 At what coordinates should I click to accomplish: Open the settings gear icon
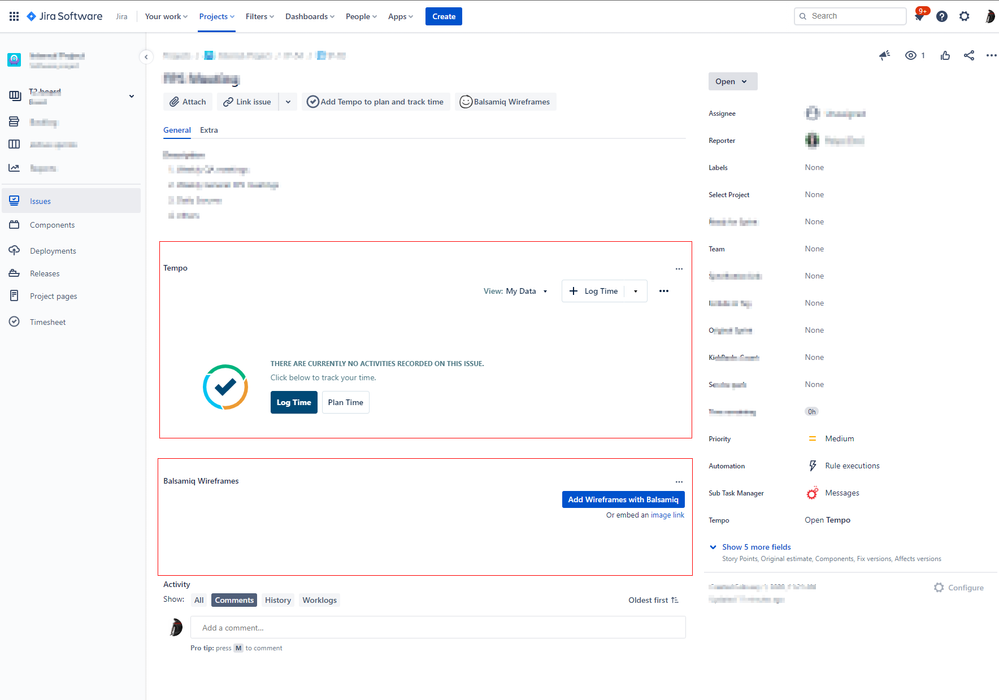pos(965,17)
